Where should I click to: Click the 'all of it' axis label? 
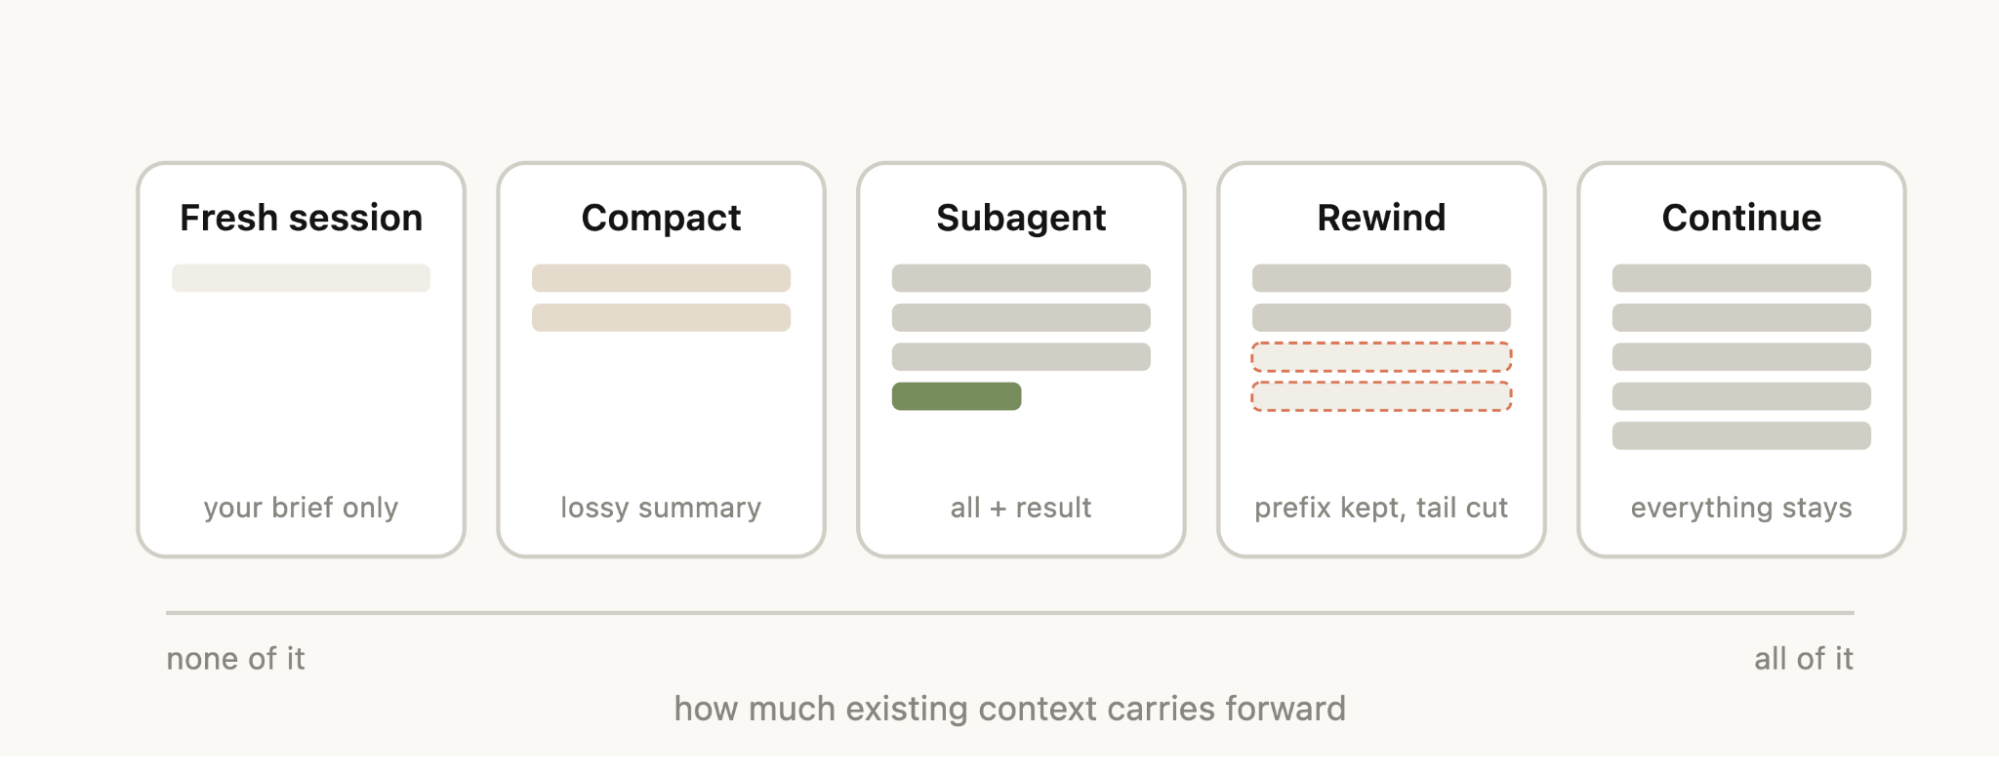pos(1803,659)
